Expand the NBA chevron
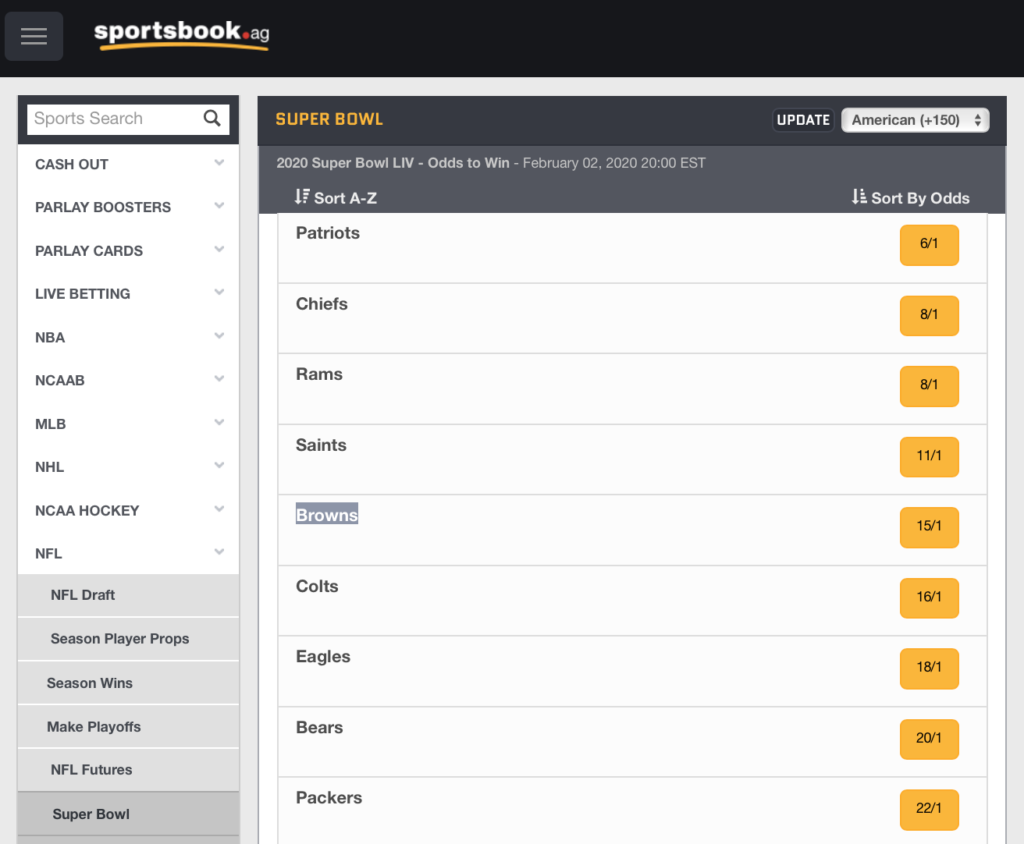 point(219,336)
